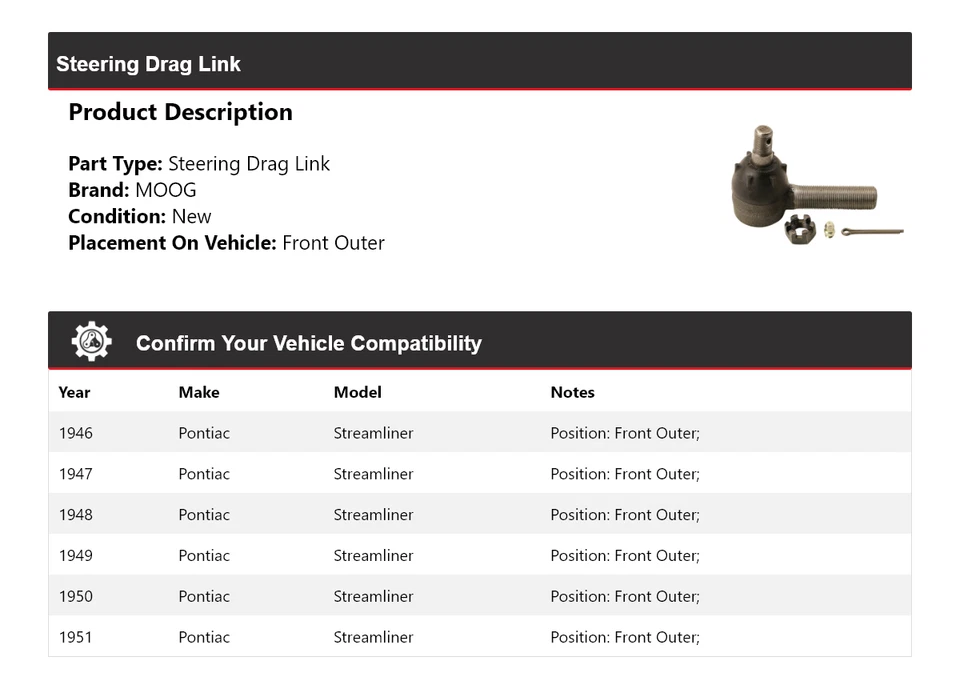Click the Brand MOOG text
This screenshot has width=960, height=689.
coord(132,190)
